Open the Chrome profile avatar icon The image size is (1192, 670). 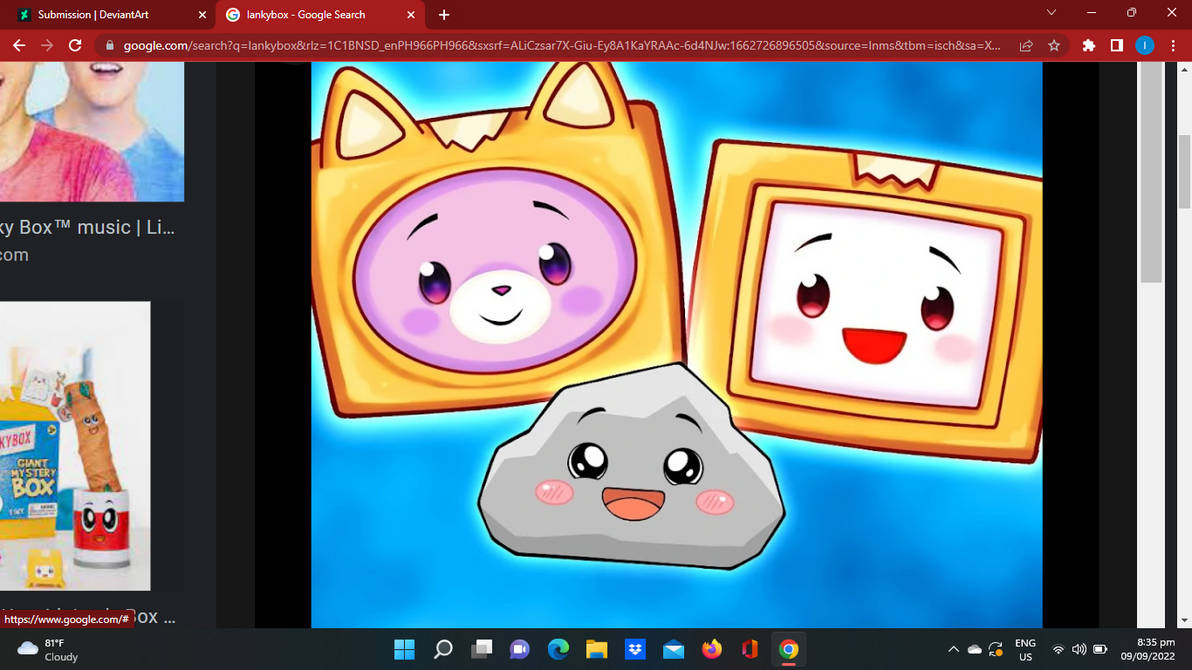[1145, 45]
